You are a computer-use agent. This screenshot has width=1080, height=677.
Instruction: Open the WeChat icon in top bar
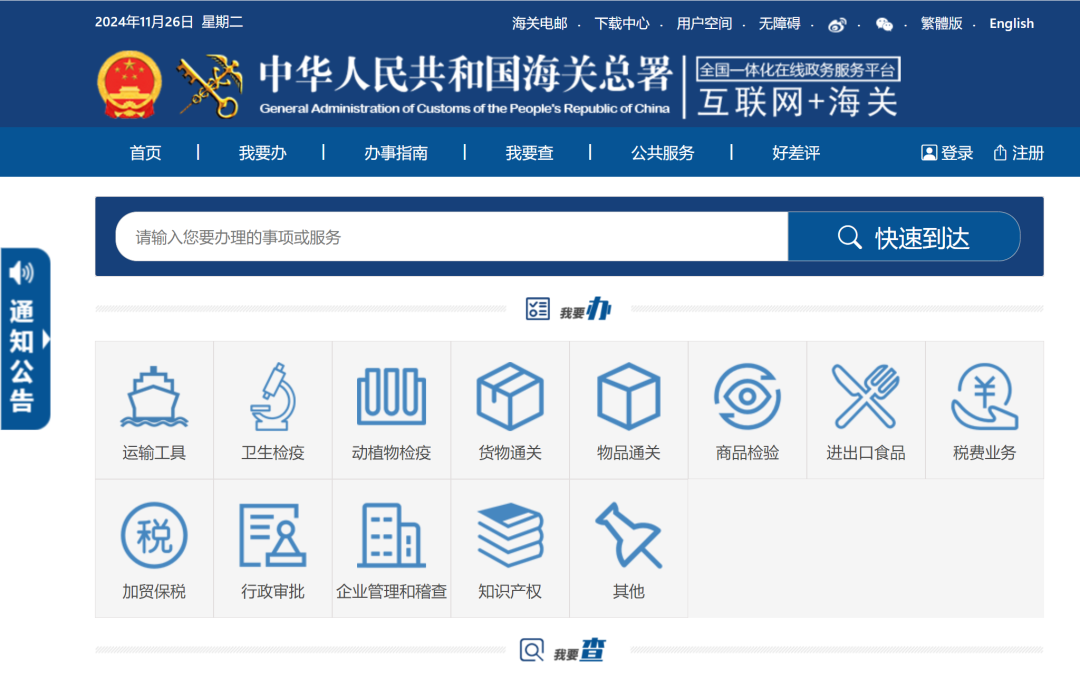coord(884,25)
